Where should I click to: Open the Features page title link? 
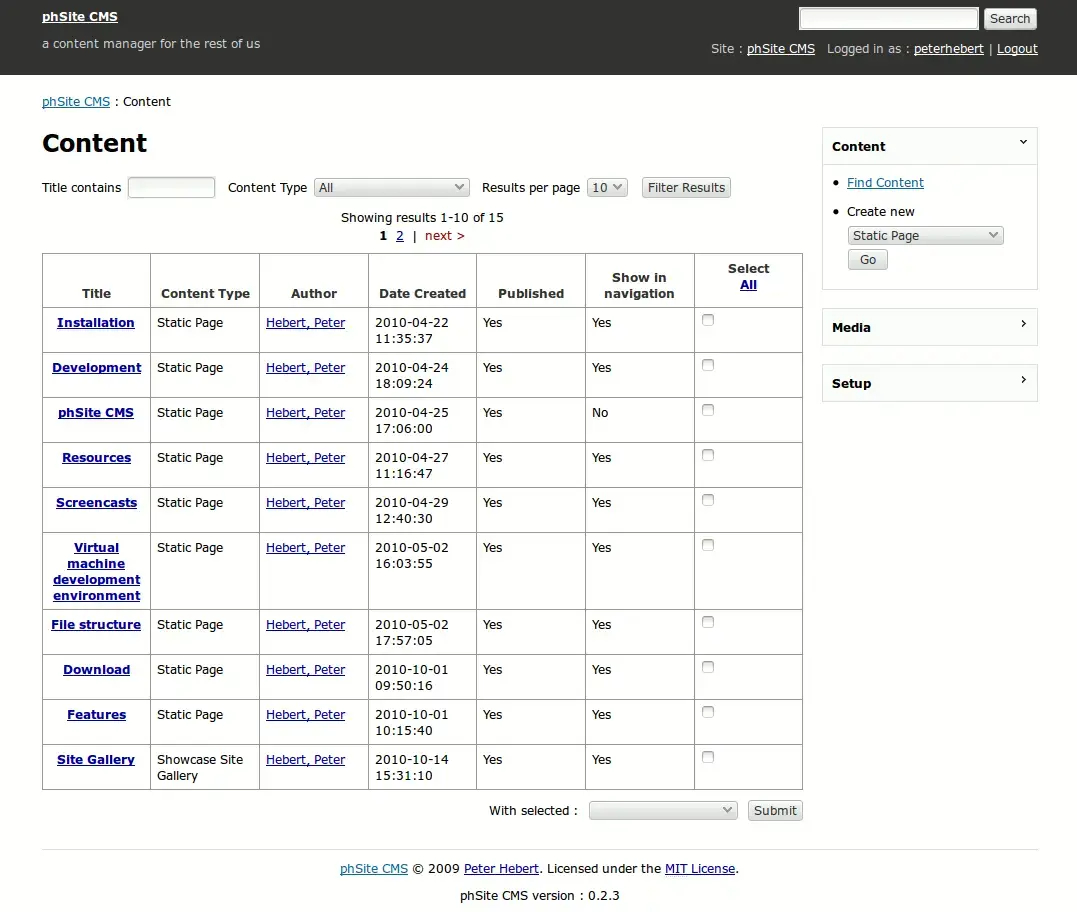coord(96,714)
